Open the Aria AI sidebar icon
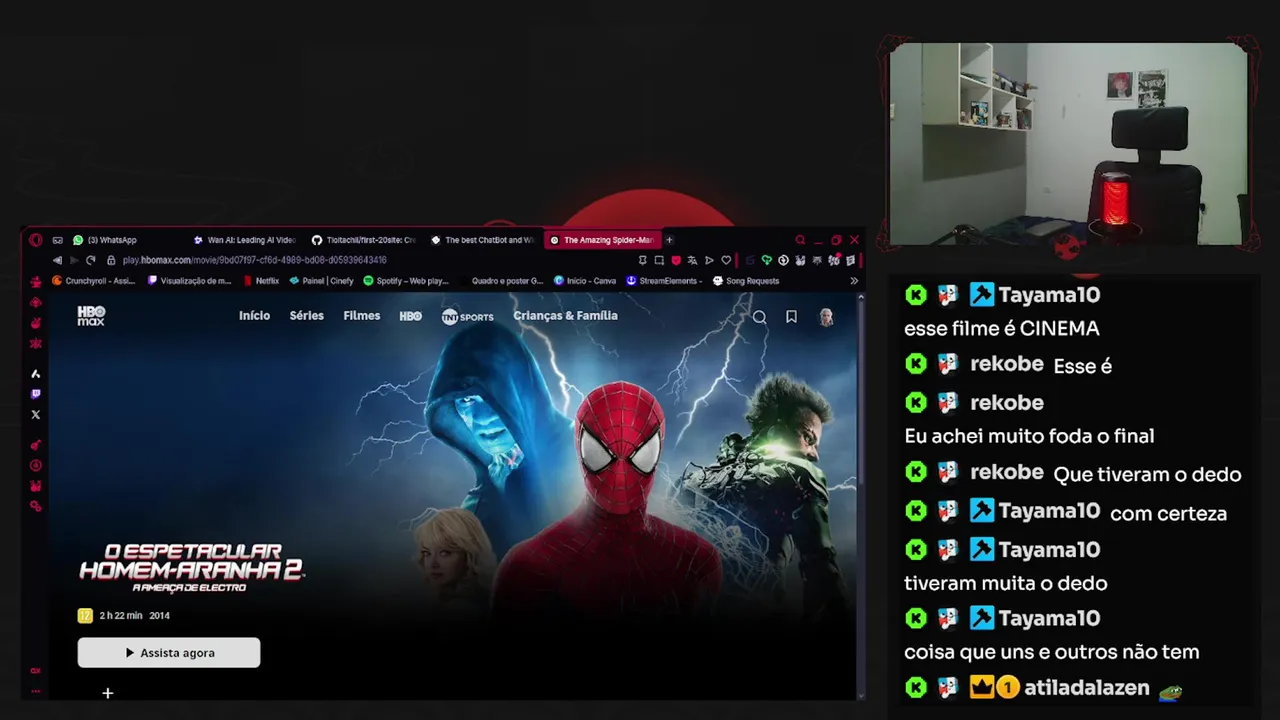Image resolution: width=1280 pixels, height=720 pixels. coord(36,373)
